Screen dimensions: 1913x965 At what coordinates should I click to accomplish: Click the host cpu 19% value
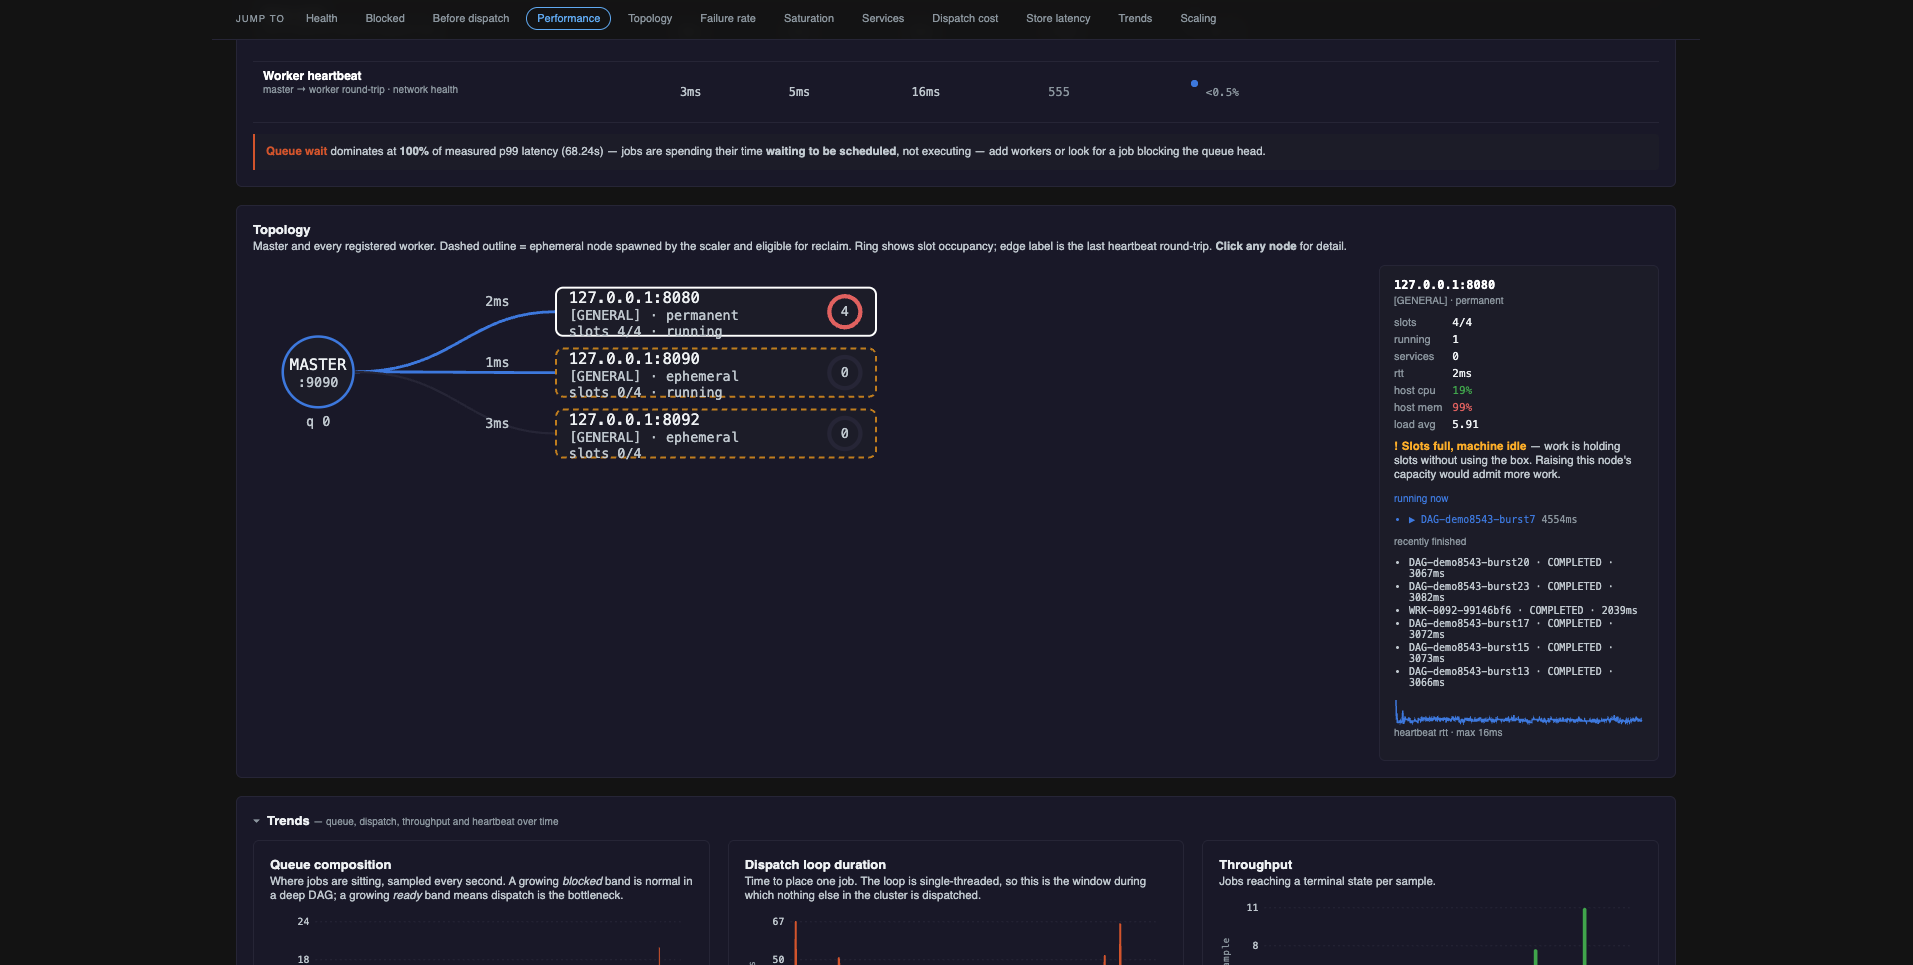tap(1462, 391)
